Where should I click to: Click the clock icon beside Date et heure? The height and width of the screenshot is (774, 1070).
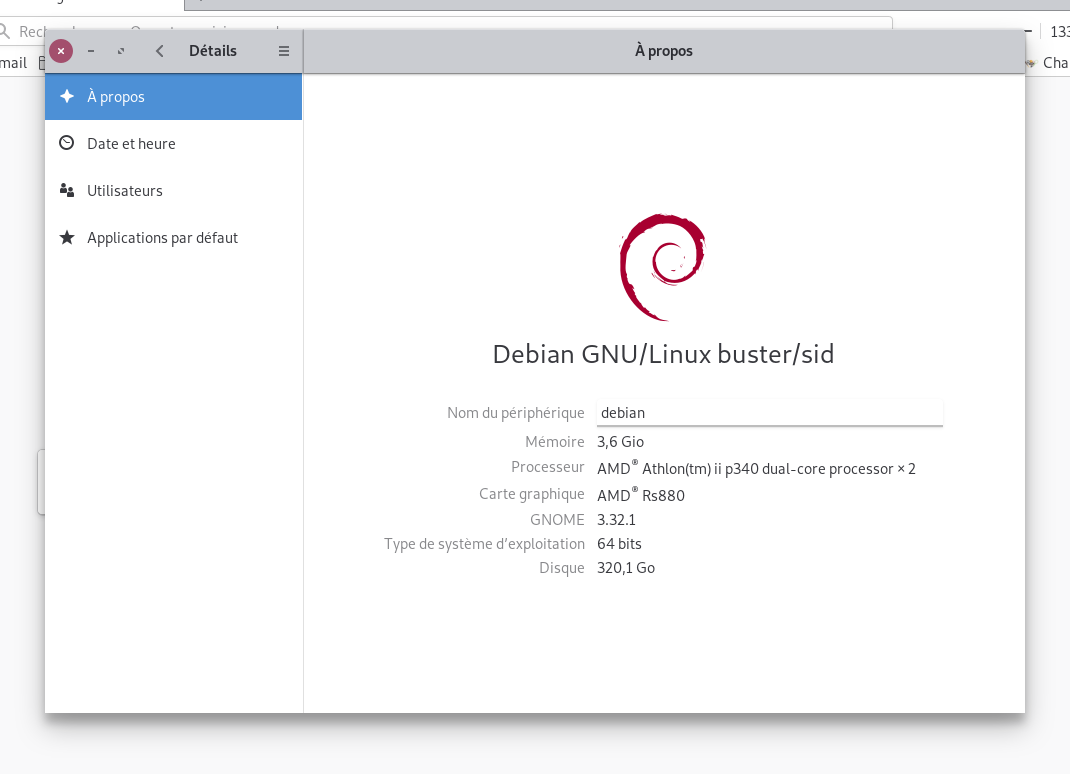[x=66, y=143]
